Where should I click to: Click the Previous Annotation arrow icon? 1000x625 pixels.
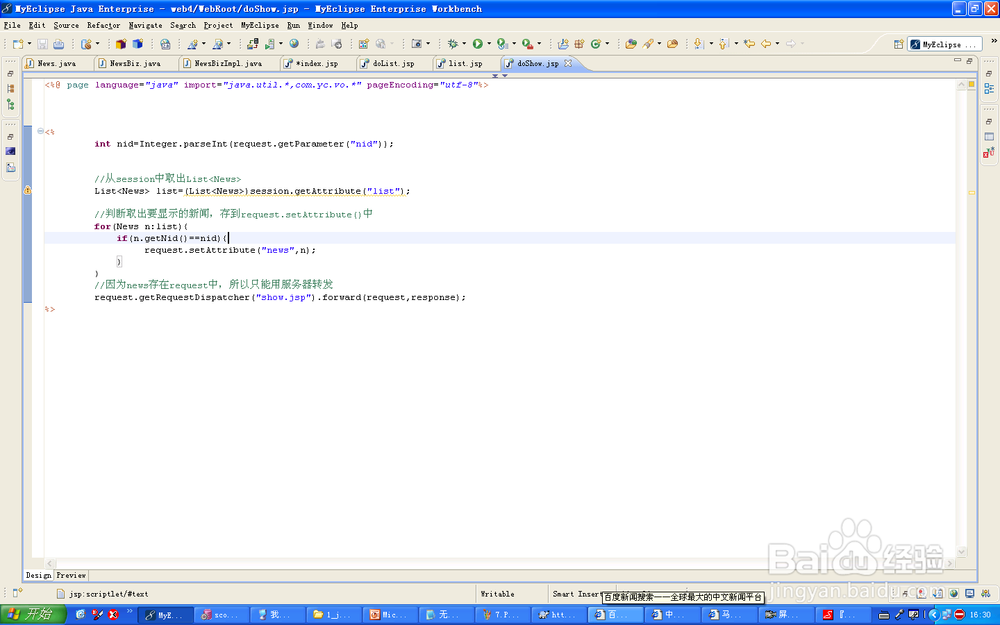(x=723, y=44)
